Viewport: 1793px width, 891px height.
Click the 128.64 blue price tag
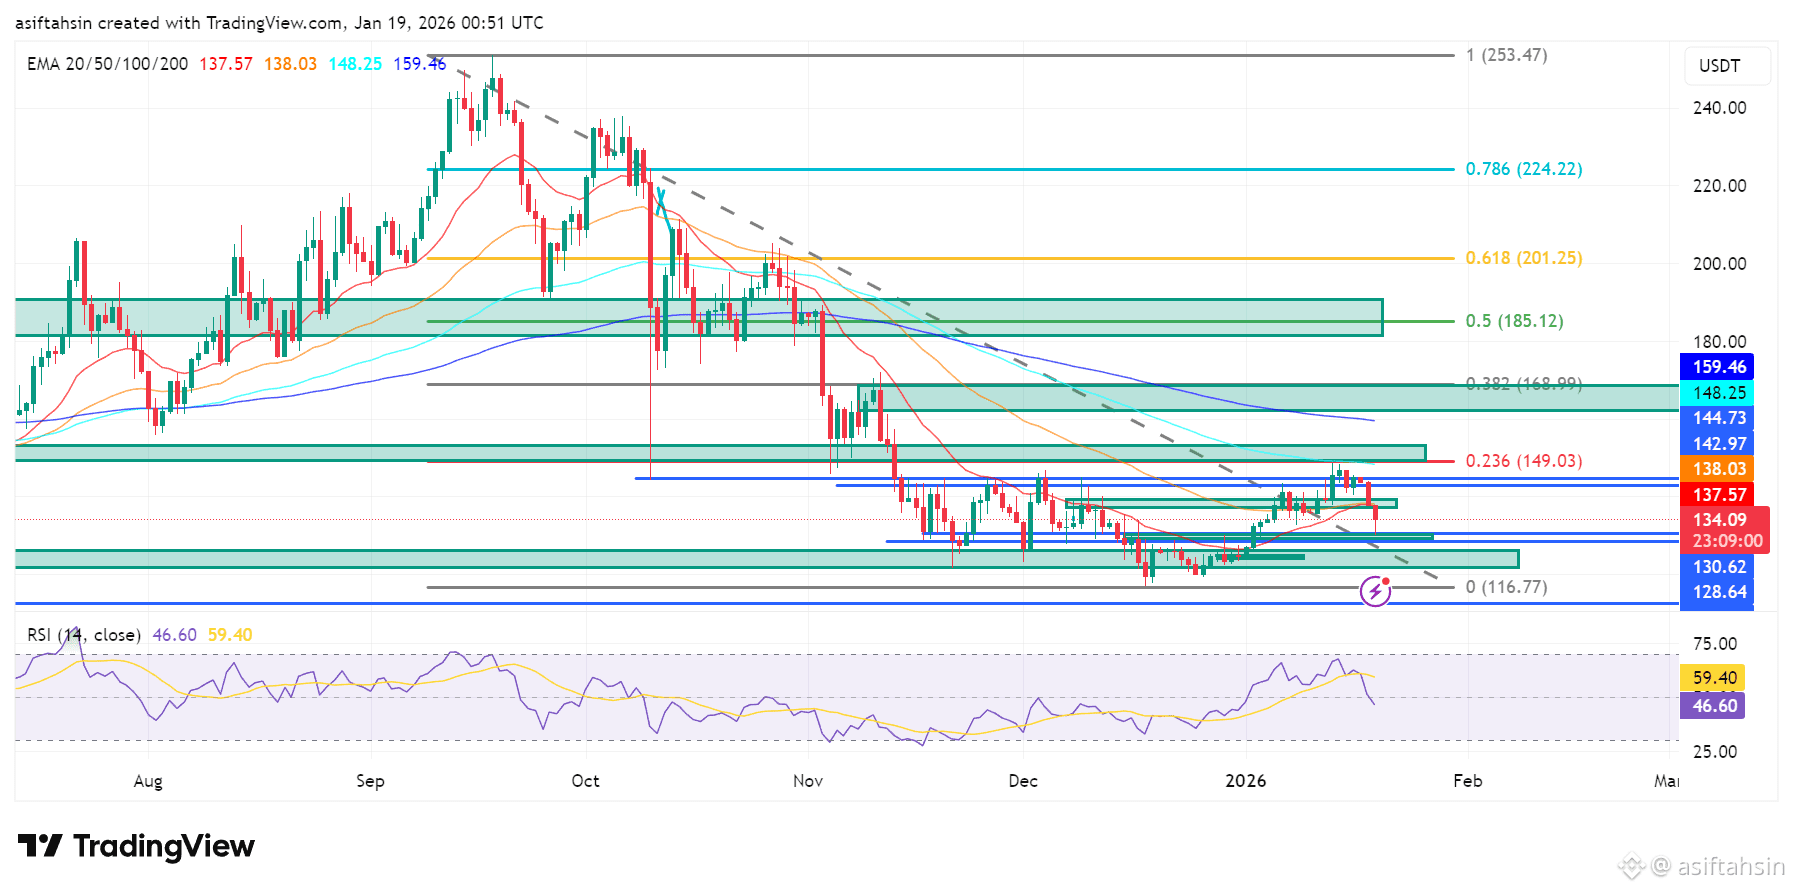[x=1717, y=592]
